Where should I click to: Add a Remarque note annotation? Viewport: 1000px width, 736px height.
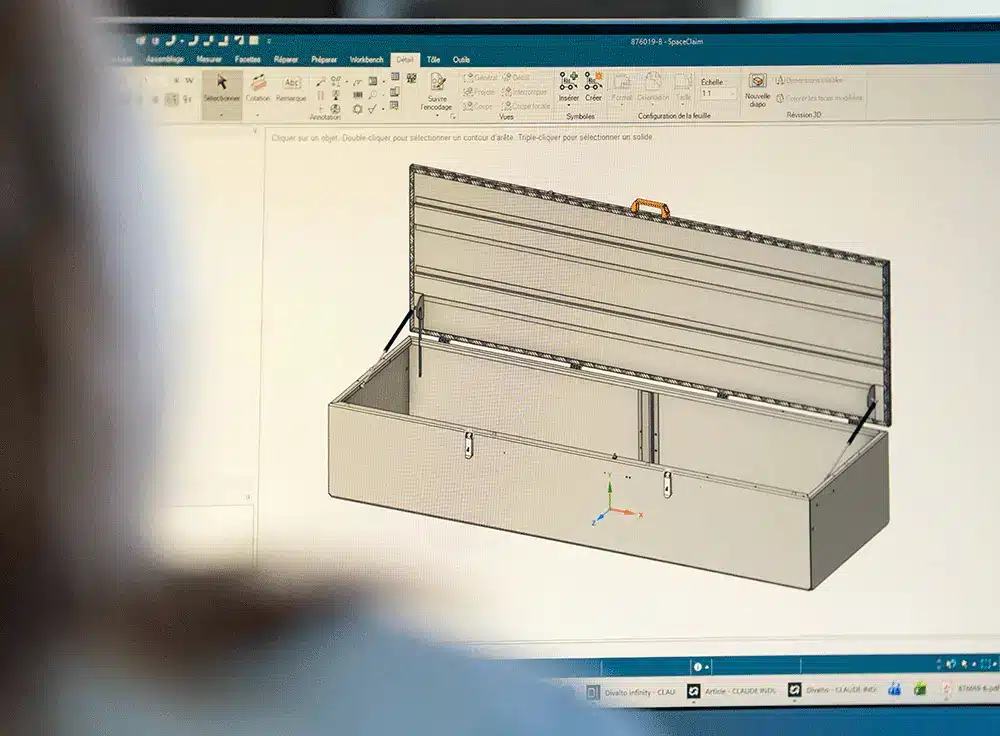pyautogui.click(x=291, y=88)
